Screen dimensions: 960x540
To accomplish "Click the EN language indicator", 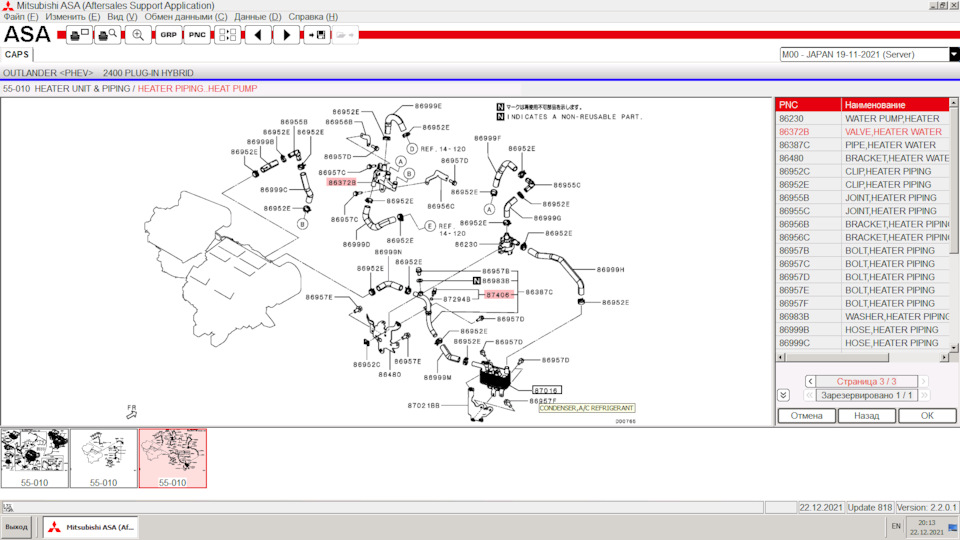I will [x=896, y=527].
